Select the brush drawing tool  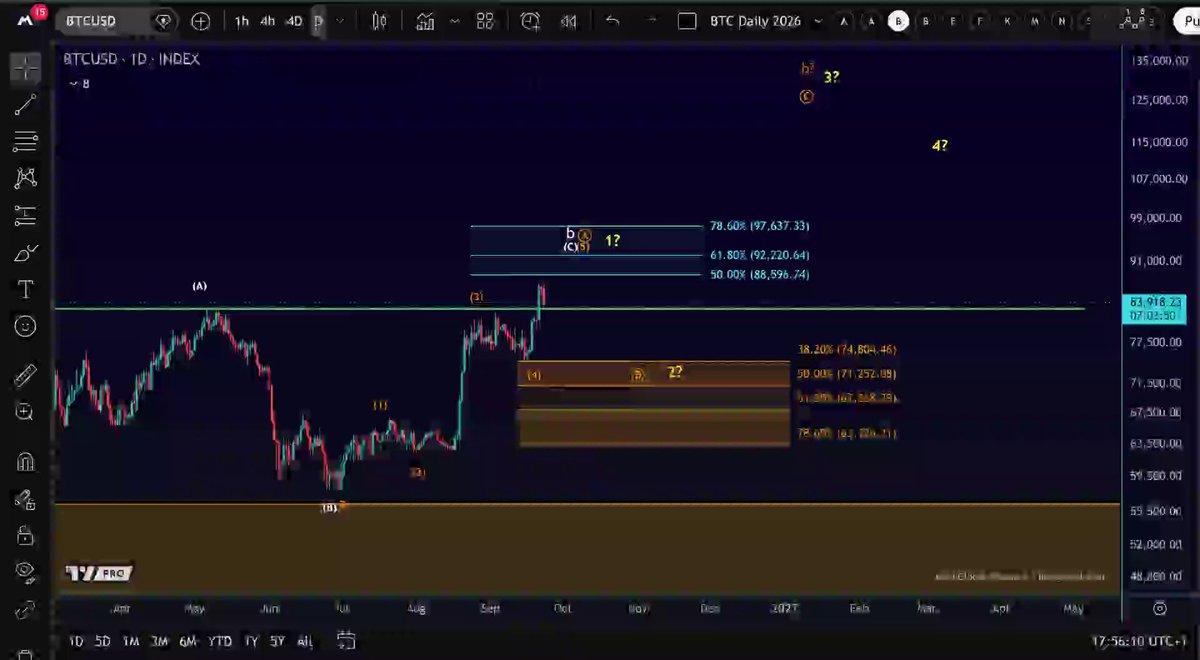coord(26,252)
